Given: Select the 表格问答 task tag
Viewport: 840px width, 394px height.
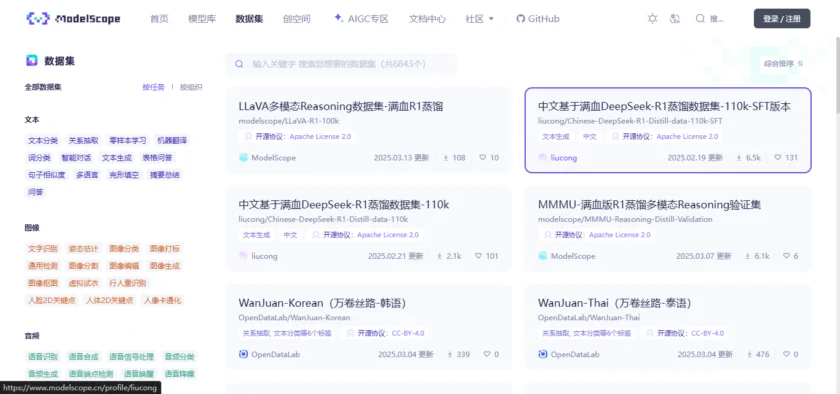Looking at the screenshot, I should click(157, 158).
